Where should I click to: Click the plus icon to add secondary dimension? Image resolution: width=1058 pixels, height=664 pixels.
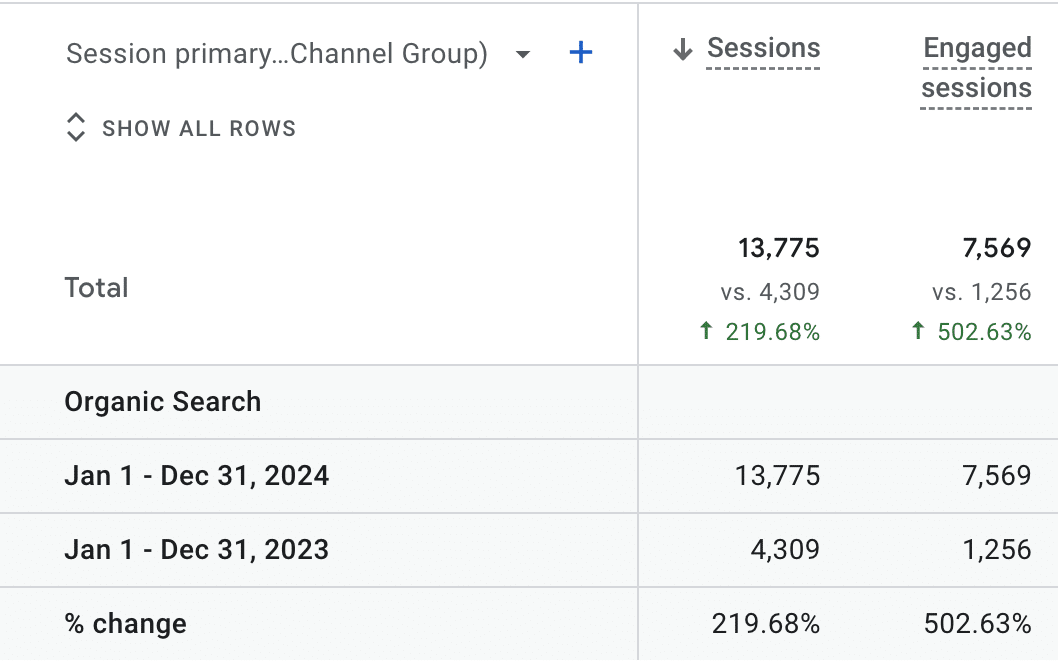pos(580,53)
